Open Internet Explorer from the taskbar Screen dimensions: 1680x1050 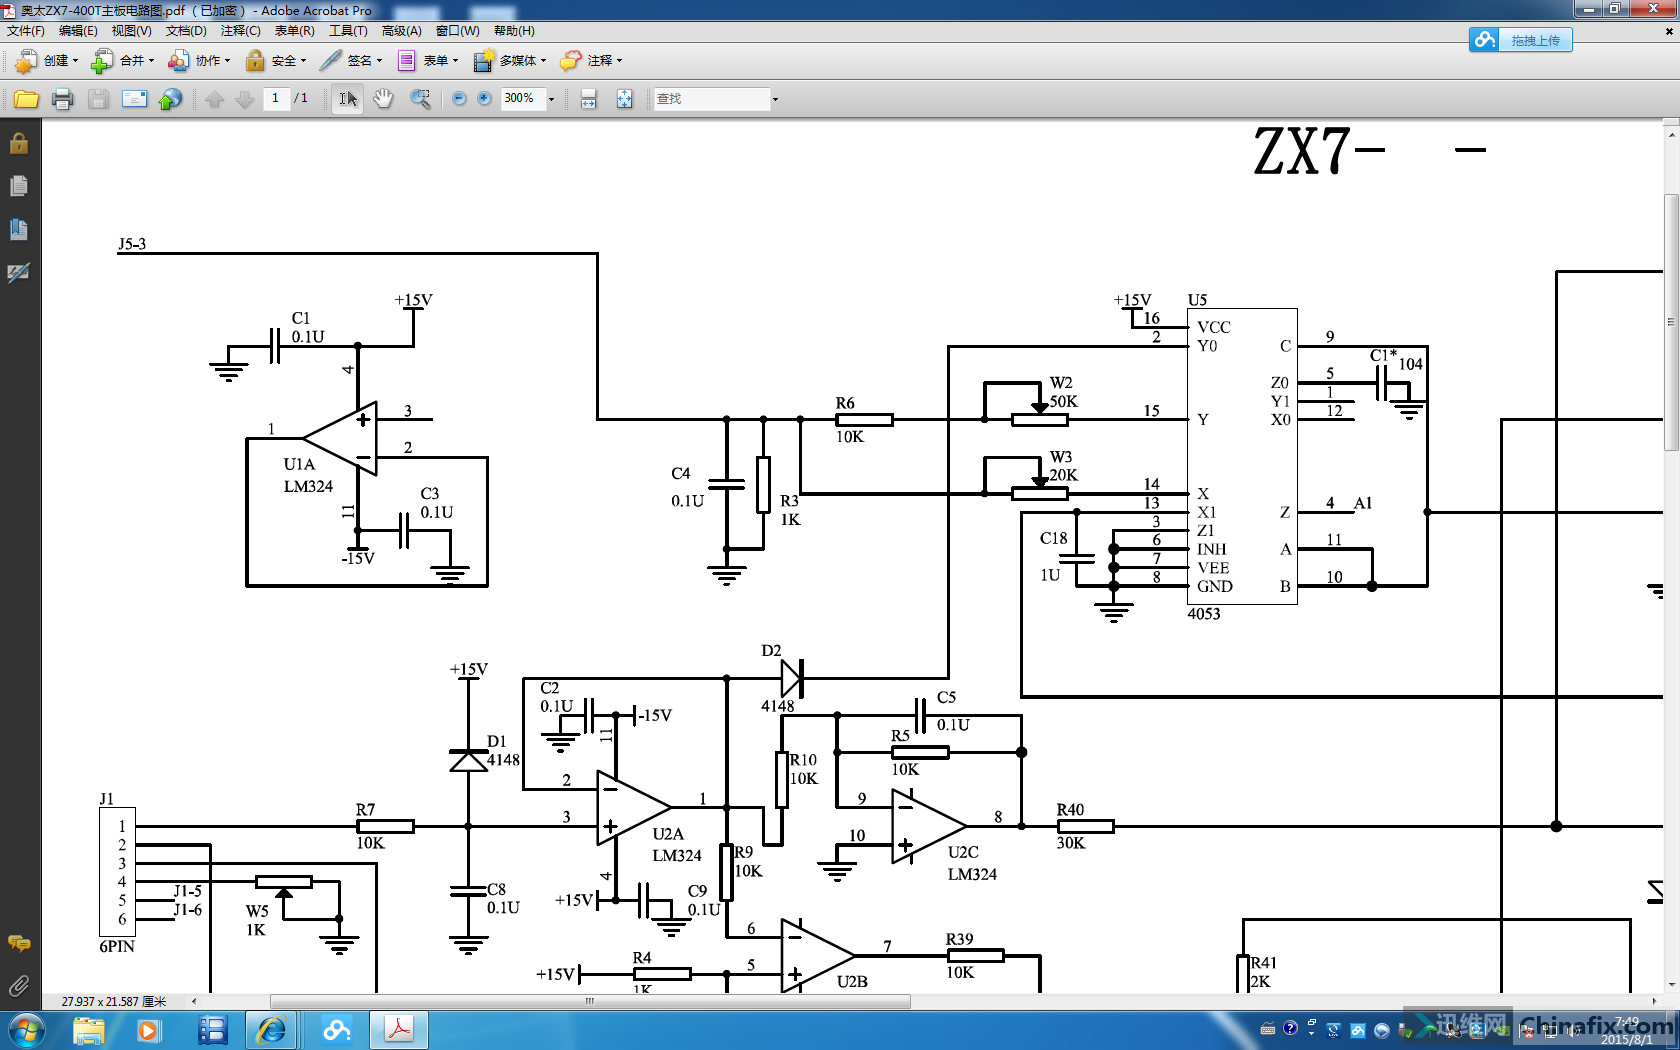[x=271, y=1030]
